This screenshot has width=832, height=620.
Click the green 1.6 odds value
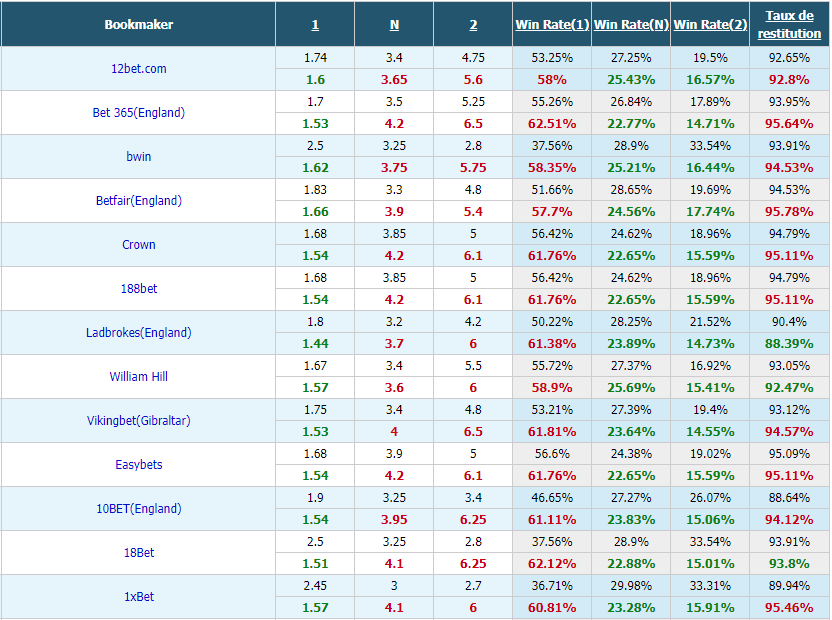315,80
